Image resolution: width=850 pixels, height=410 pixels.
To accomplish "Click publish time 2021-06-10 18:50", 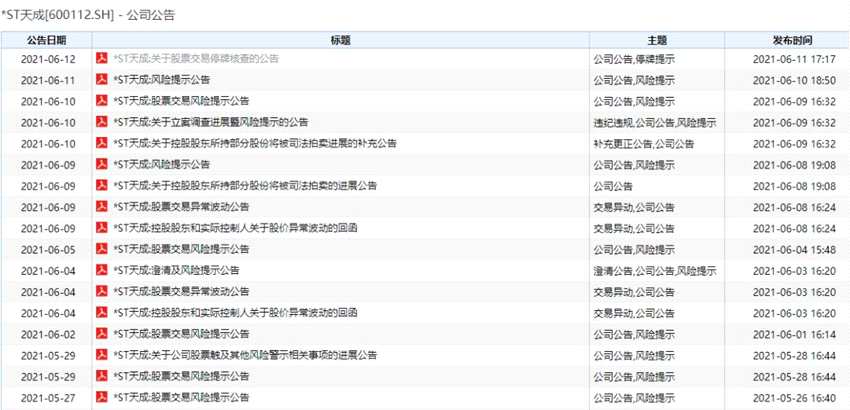I will click(x=794, y=80).
